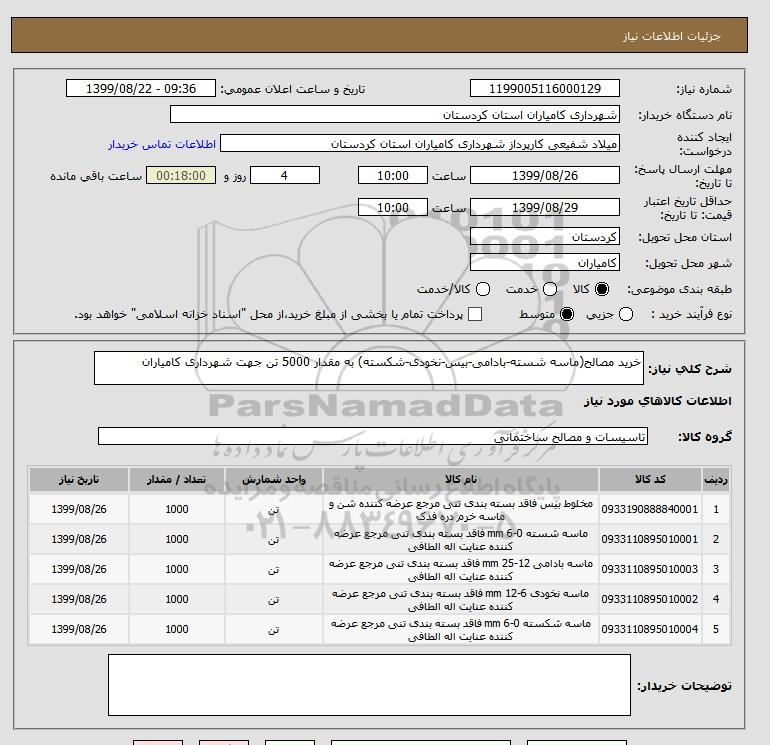Select the کالا radio button
770x745 pixels.
tap(602, 289)
